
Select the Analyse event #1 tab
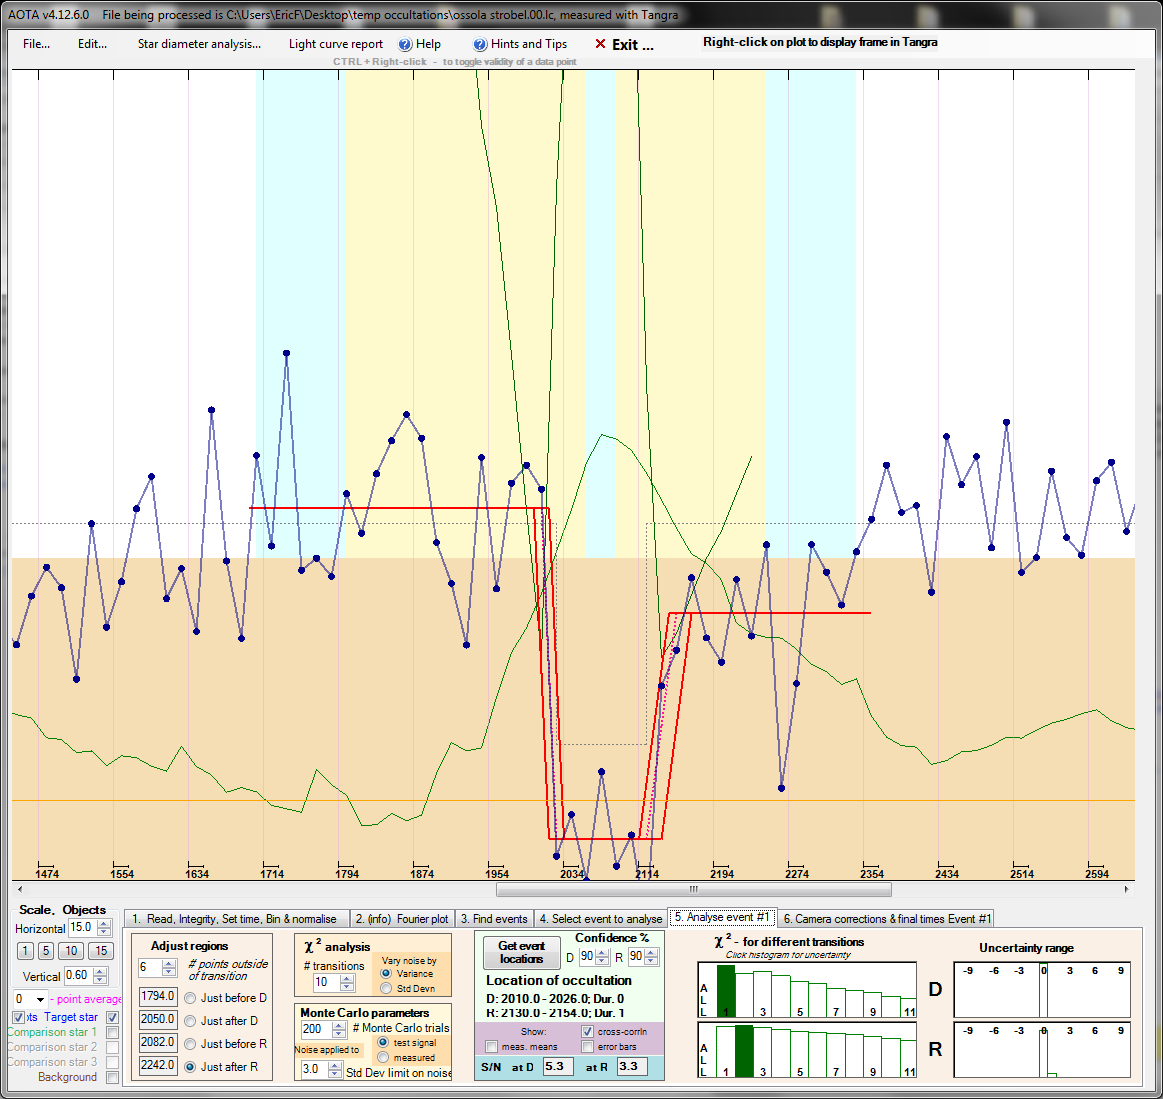(x=722, y=917)
